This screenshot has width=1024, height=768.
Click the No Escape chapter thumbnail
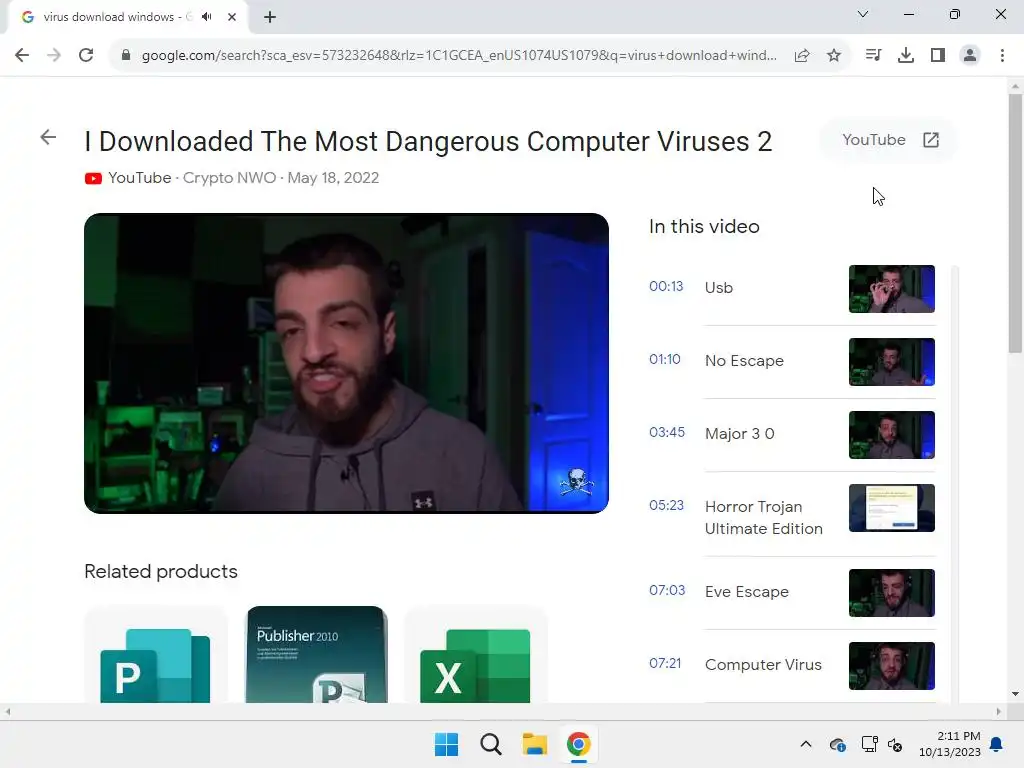pos(891,362)
